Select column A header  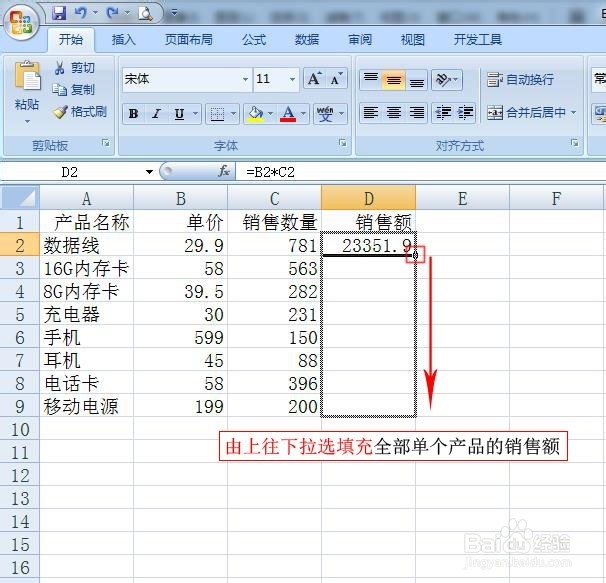tap(87, 198)
